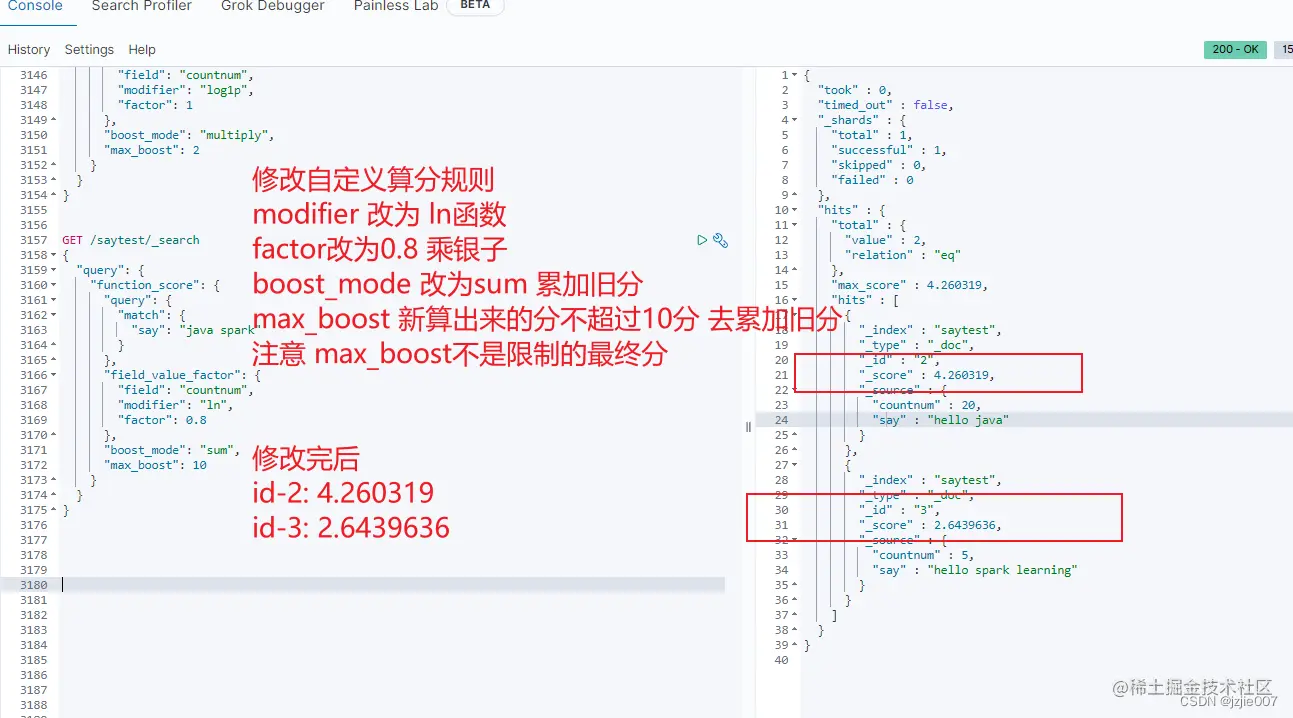The image size is (1293, 718).
Task: Open the Help menu
Action: coord(142,49)
